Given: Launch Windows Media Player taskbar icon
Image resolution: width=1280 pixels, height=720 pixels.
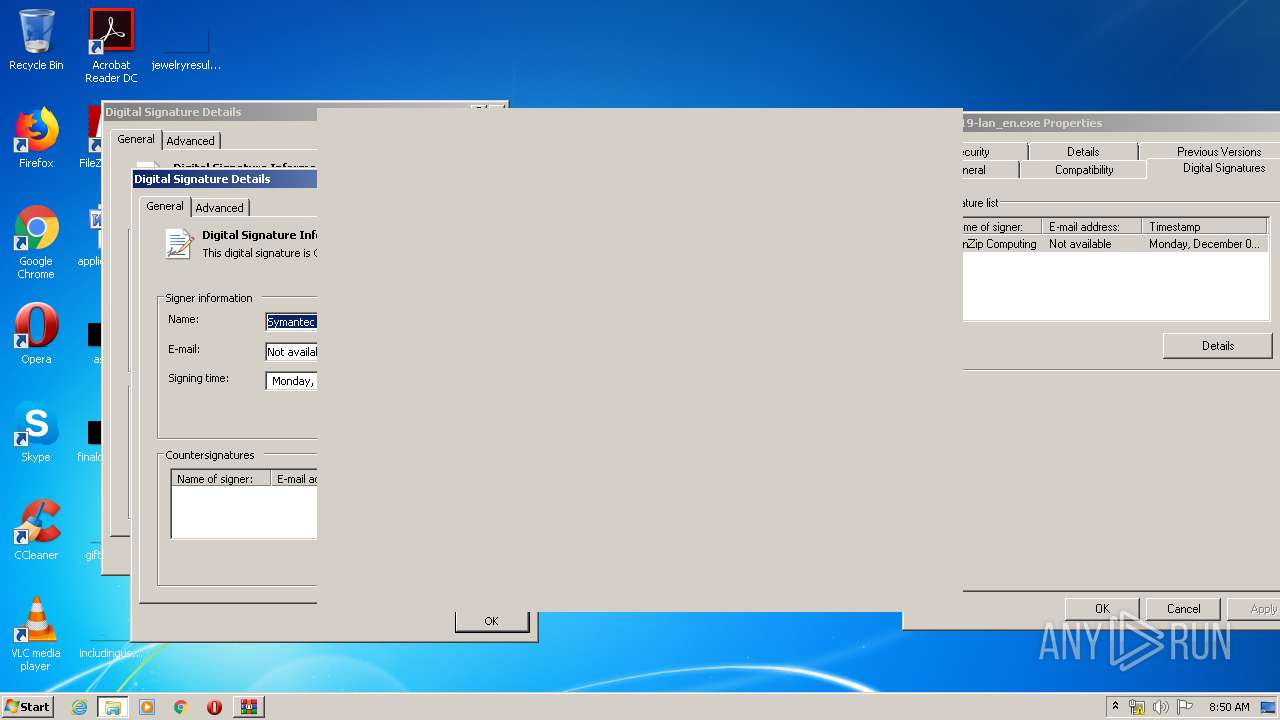Looking at the screenshot, I should [147, 707].
